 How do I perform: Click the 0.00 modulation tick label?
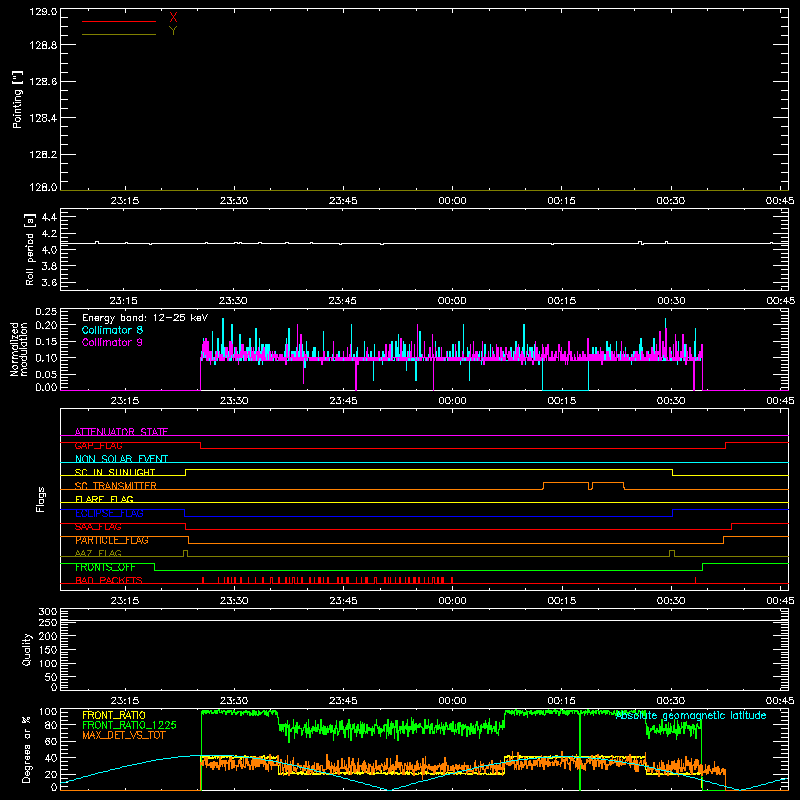(46, 387)
